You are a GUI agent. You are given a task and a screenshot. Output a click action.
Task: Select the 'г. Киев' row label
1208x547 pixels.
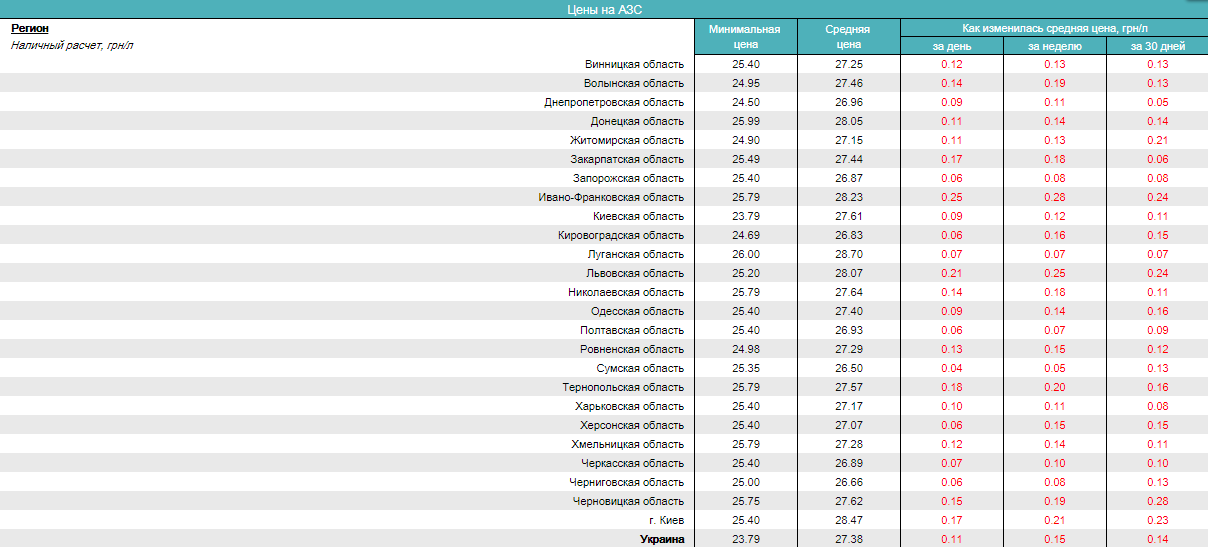click(666, 520)
